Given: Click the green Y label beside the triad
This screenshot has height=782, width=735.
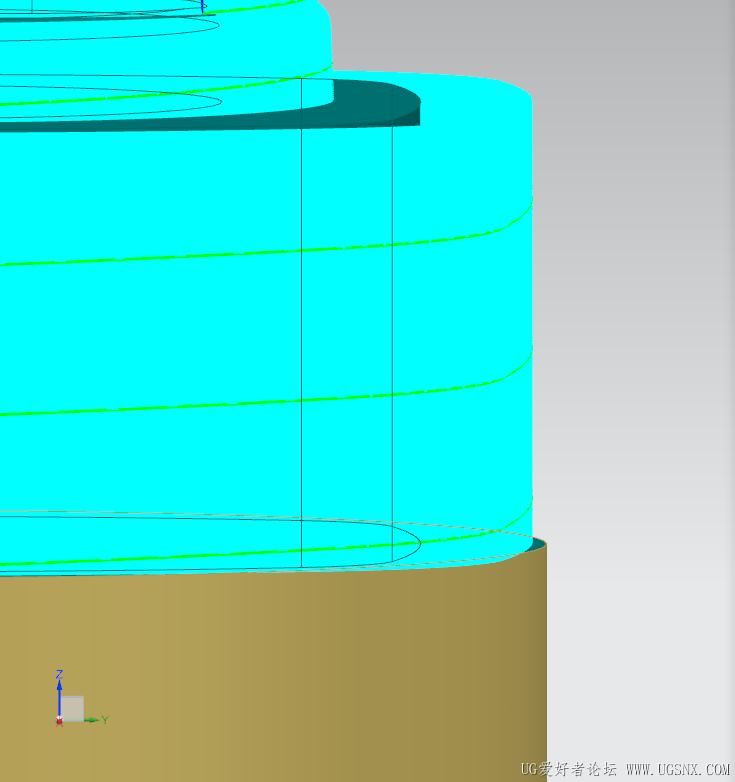Looking at the screenshot, I should point(104,719).
